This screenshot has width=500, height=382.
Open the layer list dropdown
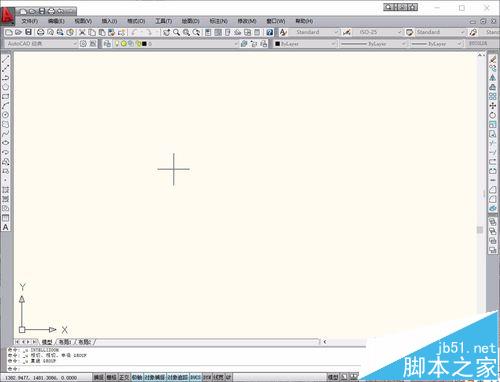[176, 44]
